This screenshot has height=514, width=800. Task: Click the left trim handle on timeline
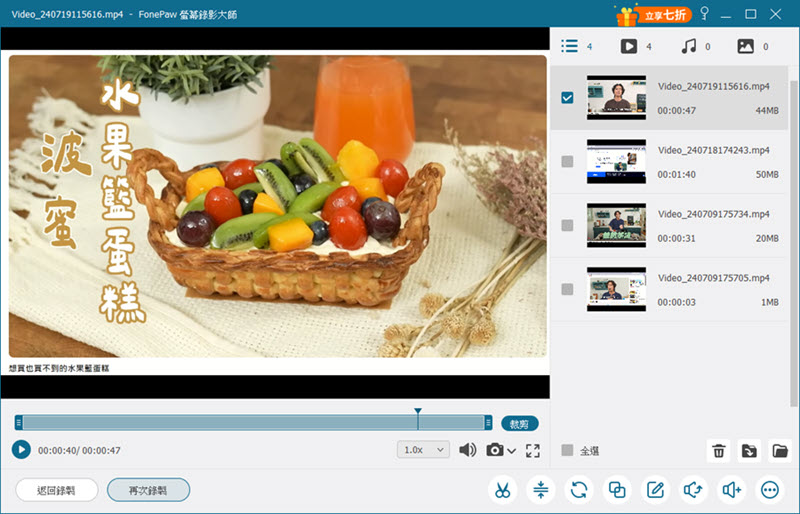coord(18,422)
